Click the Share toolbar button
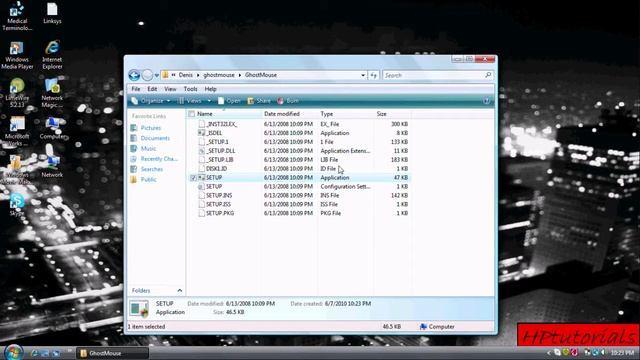 259,101
